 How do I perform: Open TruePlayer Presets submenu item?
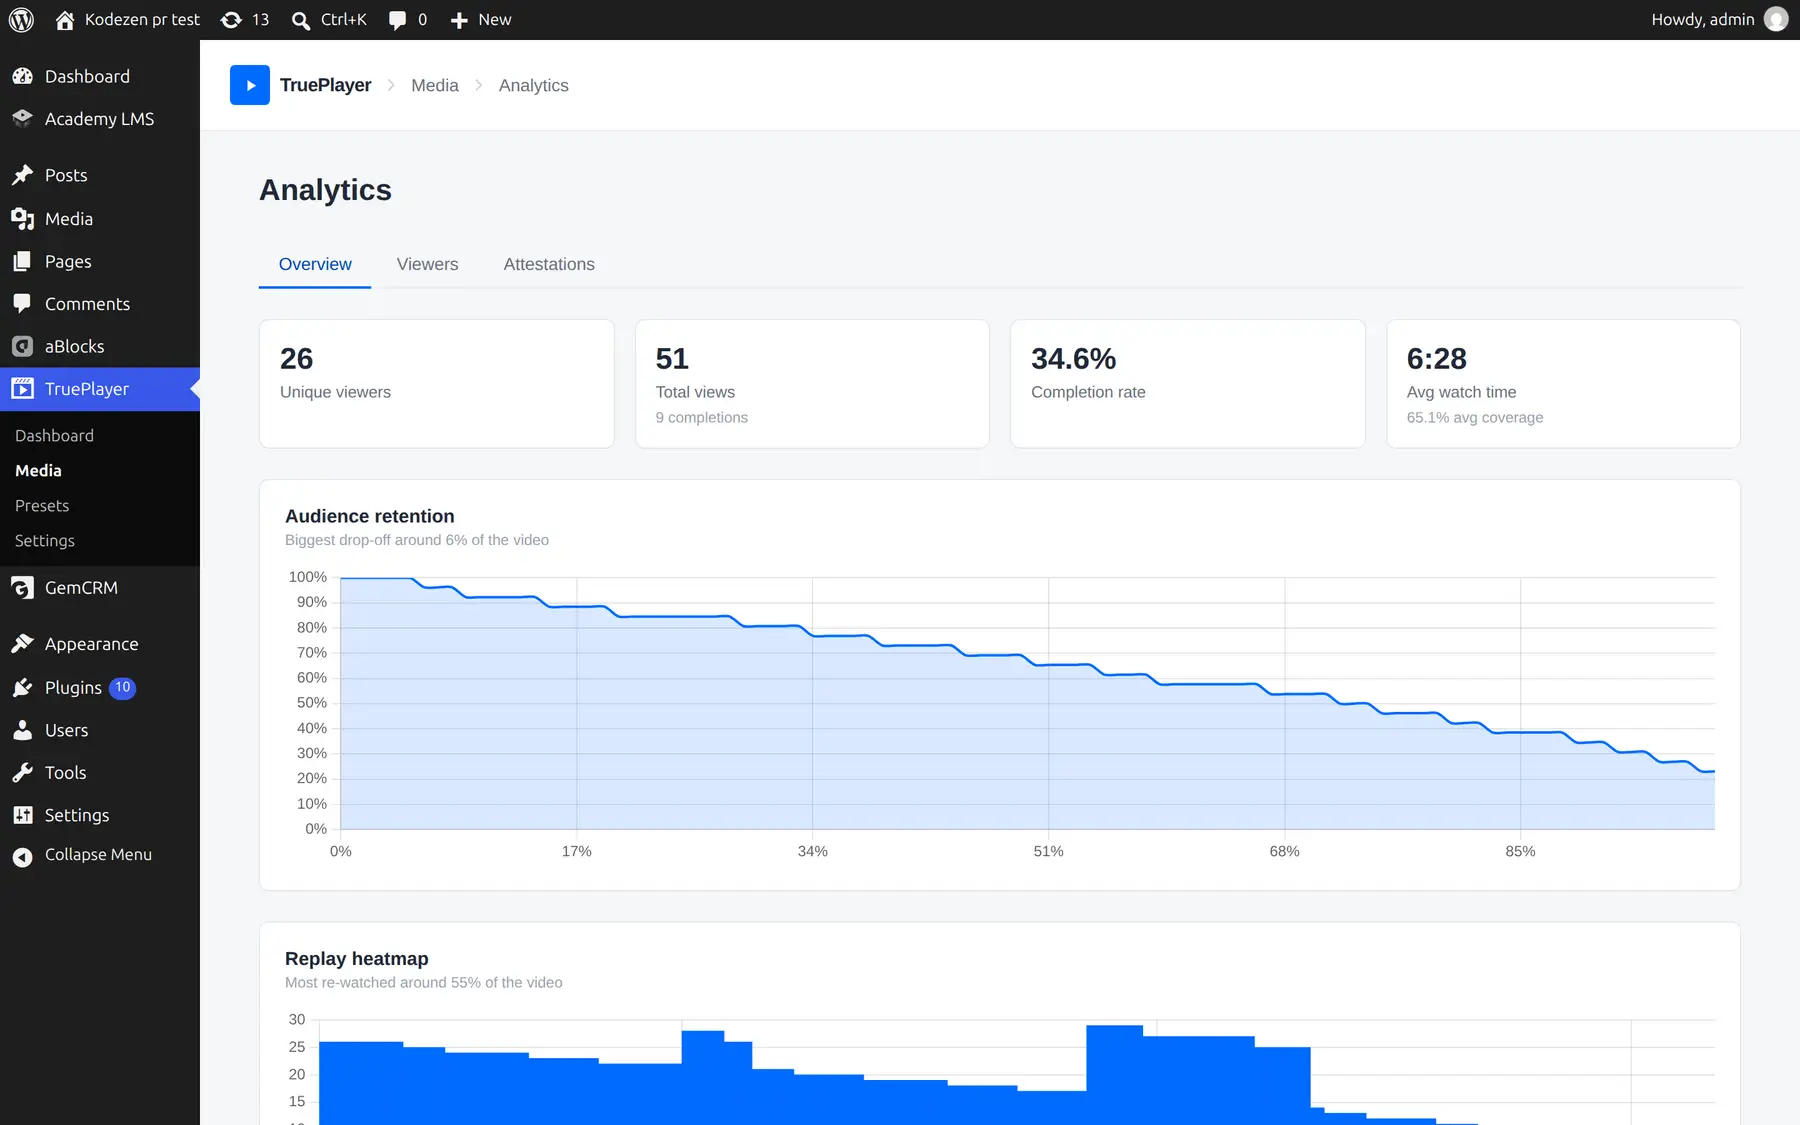click(x=42, y=505)
